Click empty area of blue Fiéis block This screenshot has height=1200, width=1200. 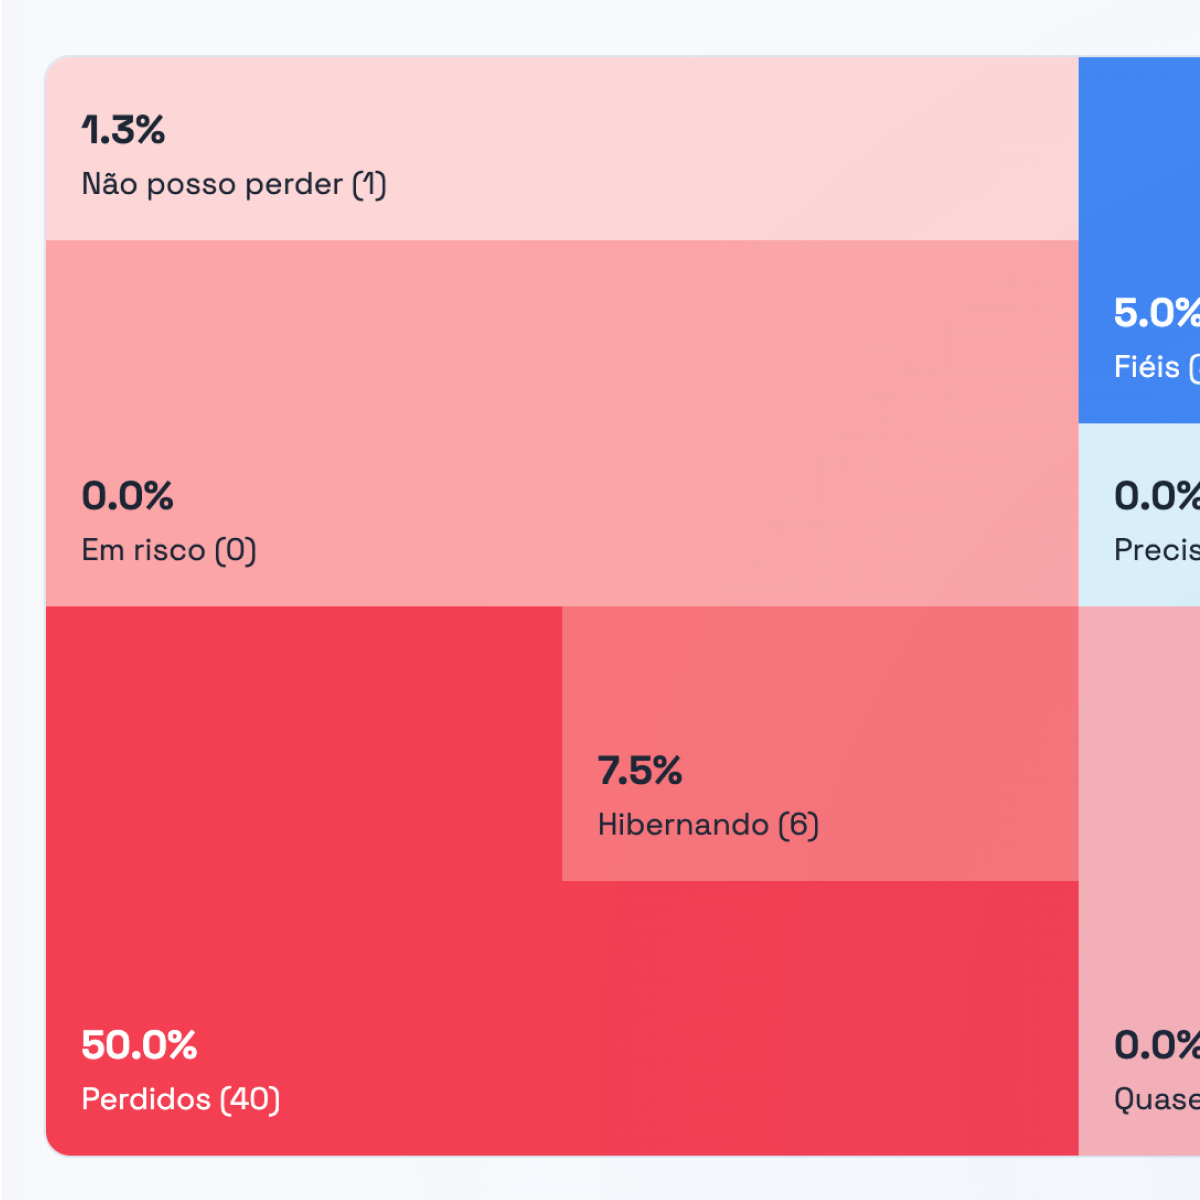click(1140, 160)
